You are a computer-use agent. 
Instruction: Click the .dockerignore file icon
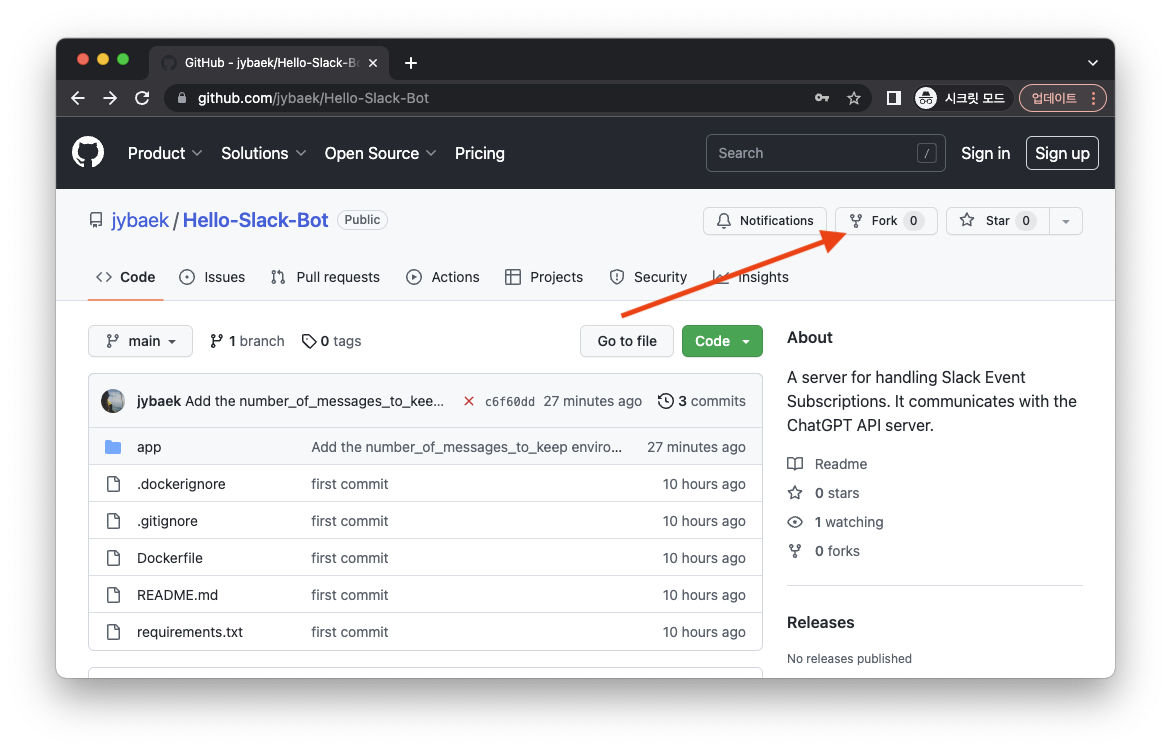click(x=113, y=484)
